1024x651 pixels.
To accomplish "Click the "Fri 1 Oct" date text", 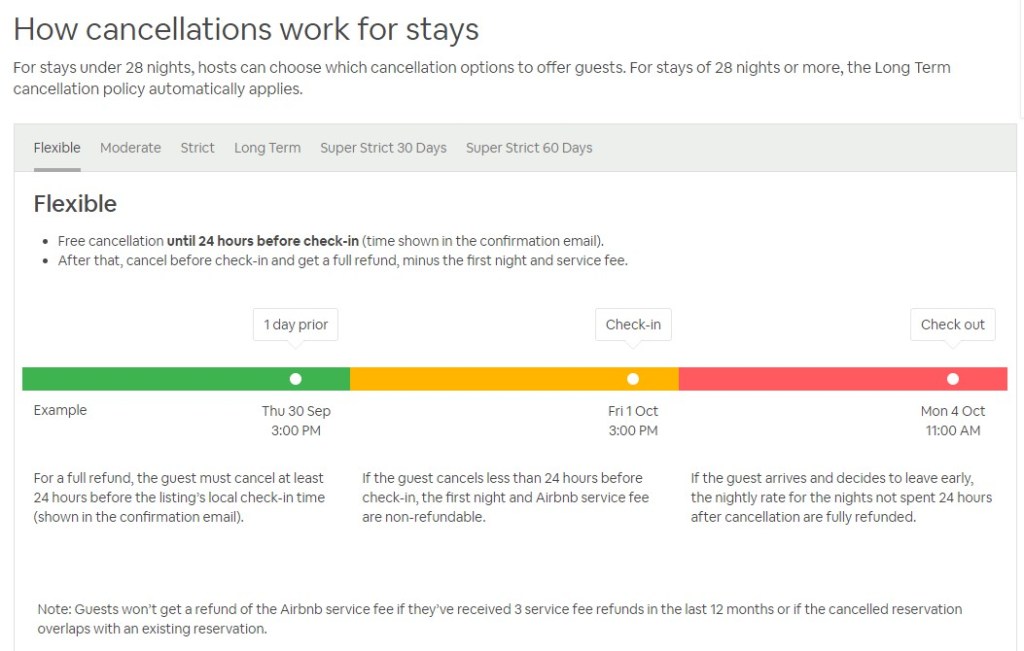I will [x=633, y=411].
